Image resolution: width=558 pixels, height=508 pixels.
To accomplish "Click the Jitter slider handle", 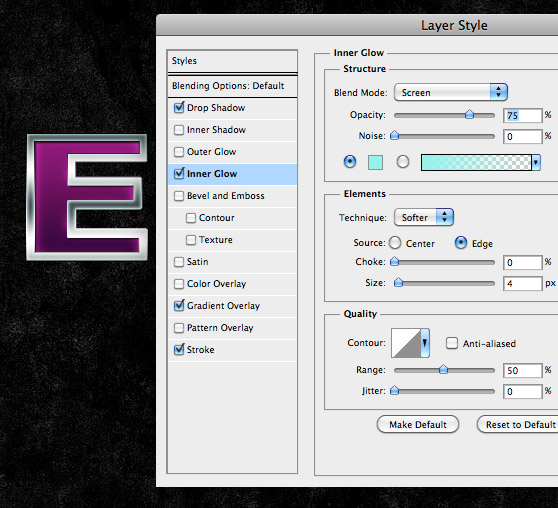I will 394,391.
